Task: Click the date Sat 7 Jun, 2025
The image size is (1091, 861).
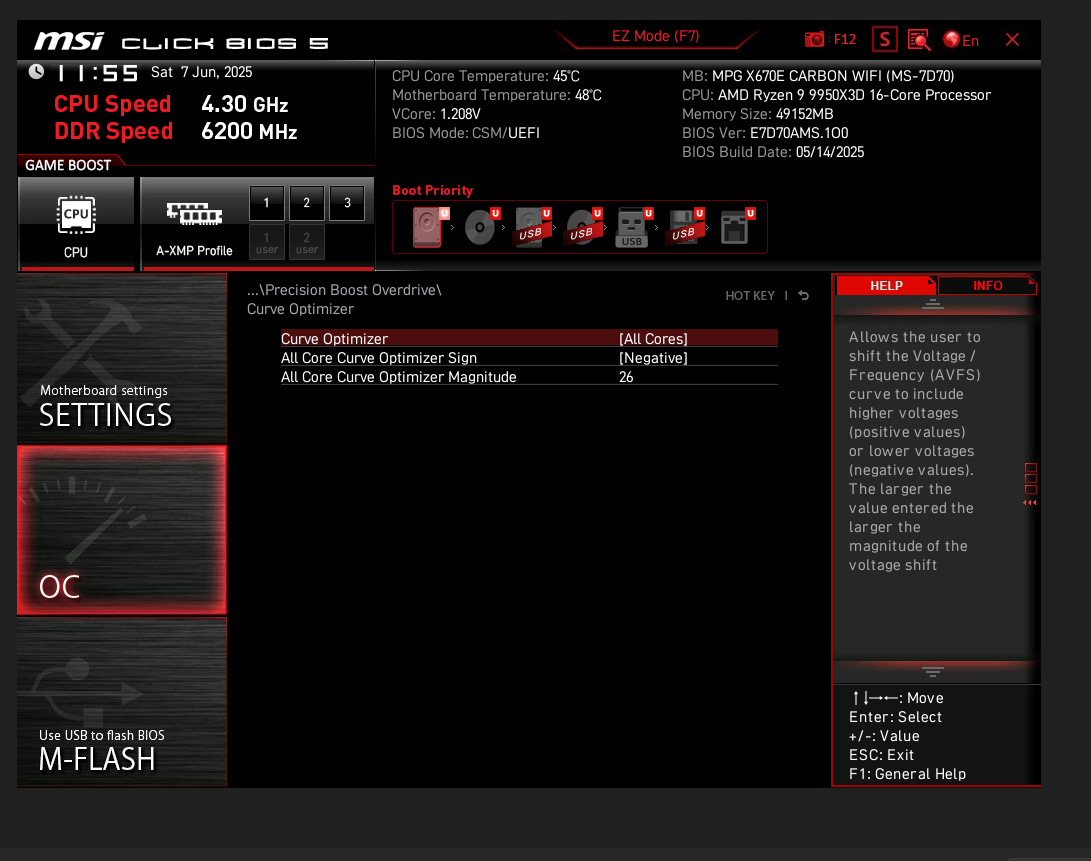Action: tap(201, 72)
